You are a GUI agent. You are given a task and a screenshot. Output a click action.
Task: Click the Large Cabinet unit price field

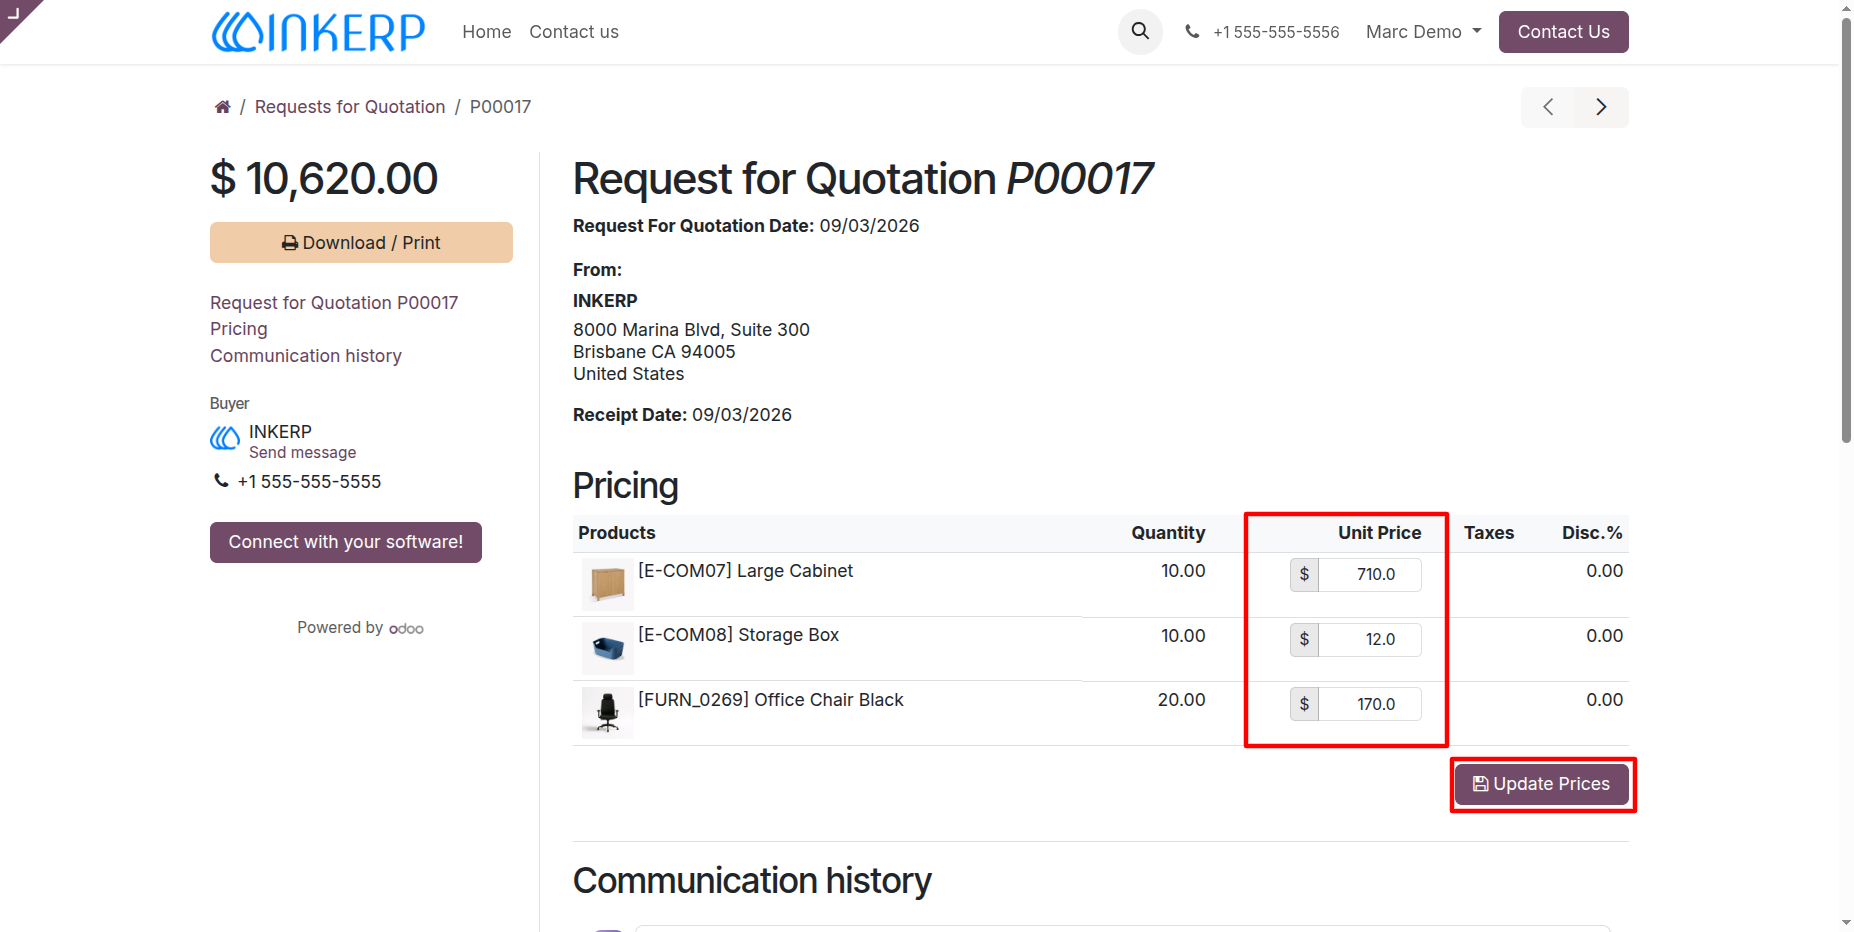point(1370,574)
